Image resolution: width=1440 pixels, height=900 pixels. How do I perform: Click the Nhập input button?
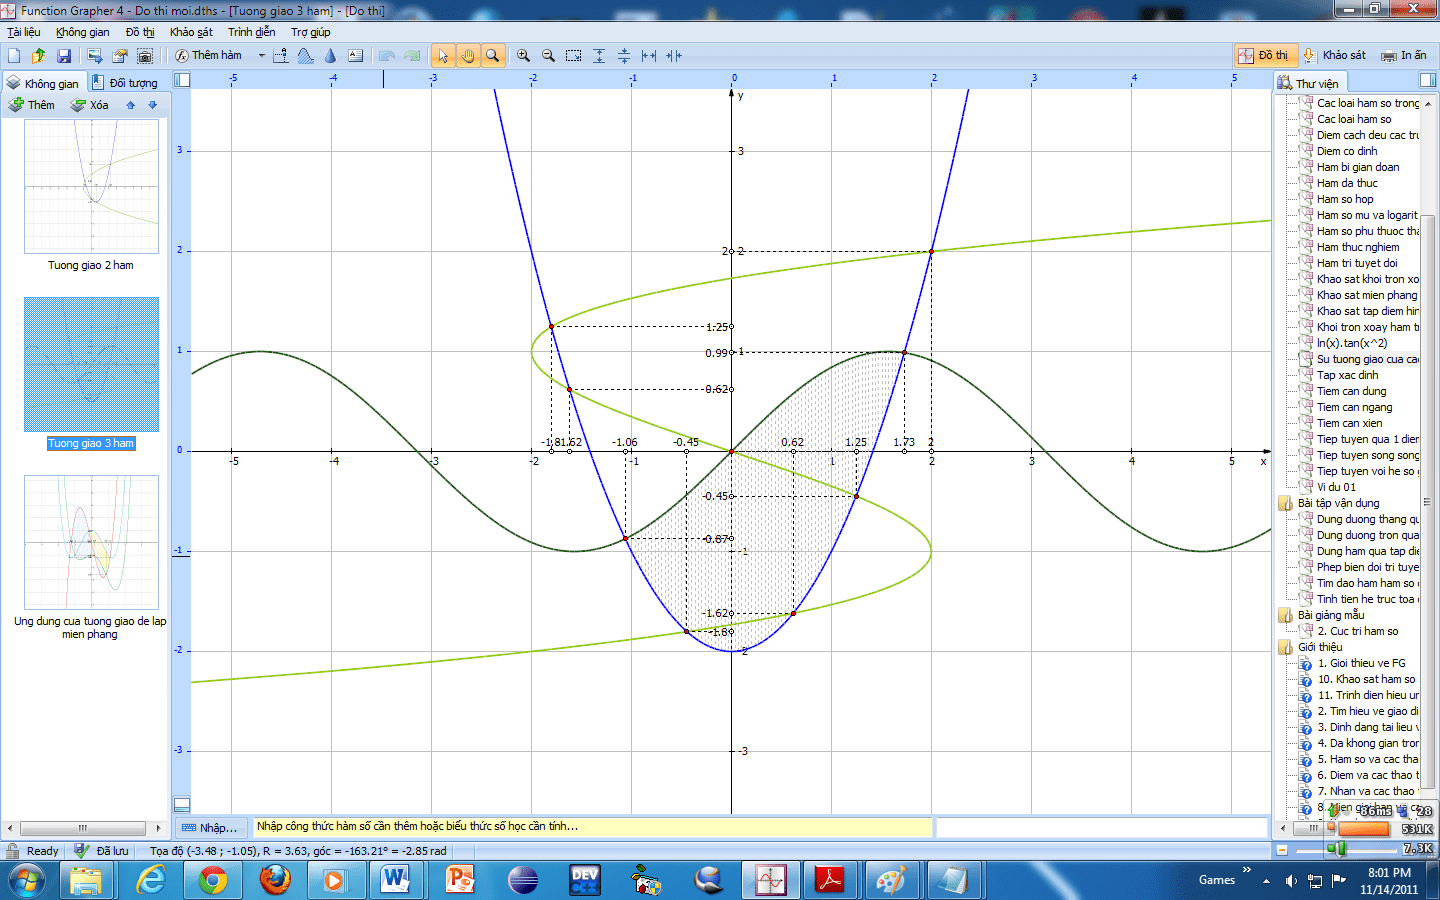[210, 827]
